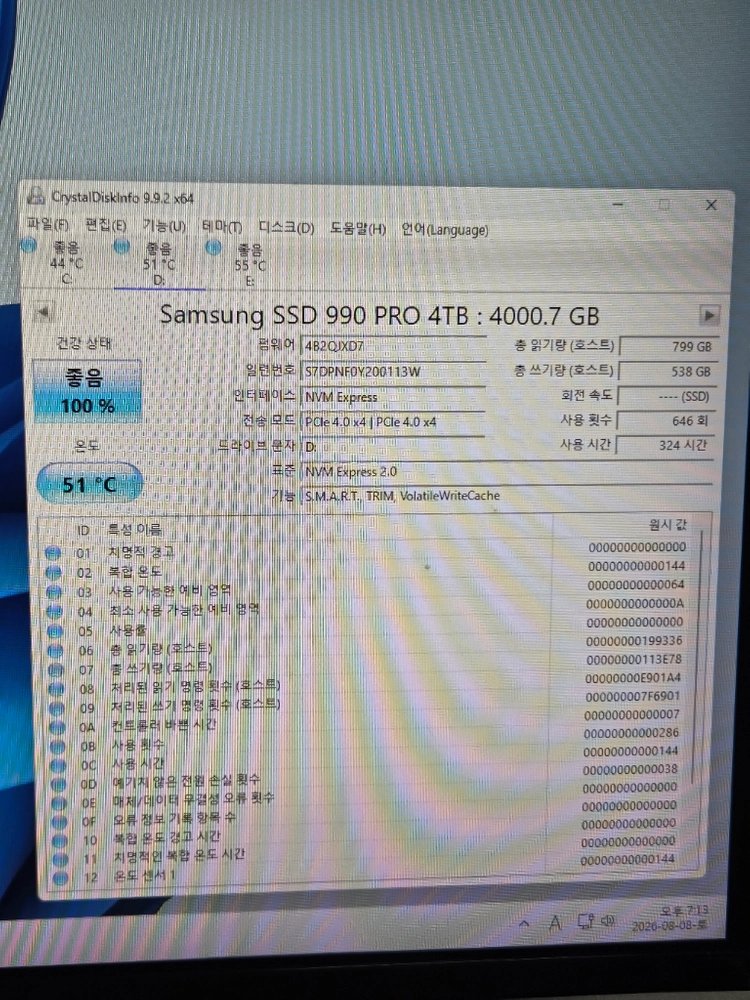
Task: Open the 도움말(H) menu
Action: point(358,228)
